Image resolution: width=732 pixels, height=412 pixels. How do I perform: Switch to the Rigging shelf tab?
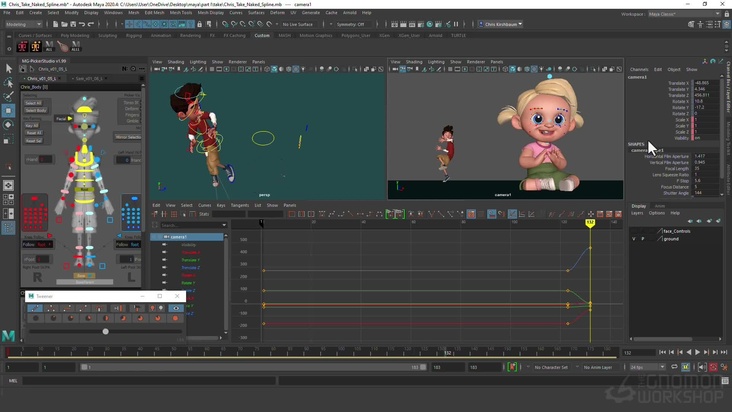(134, 35)
